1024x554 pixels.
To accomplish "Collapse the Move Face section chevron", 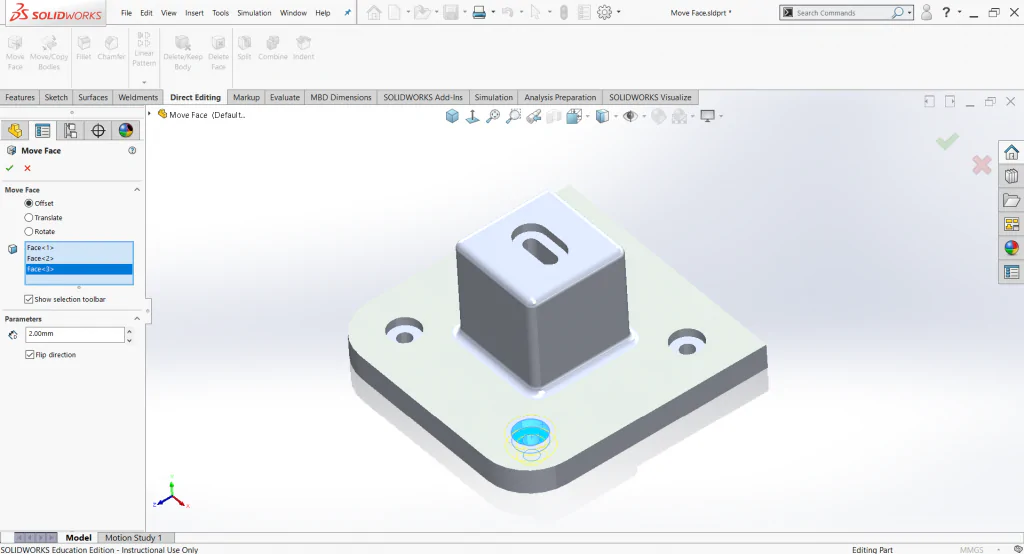I will [137, 189].
